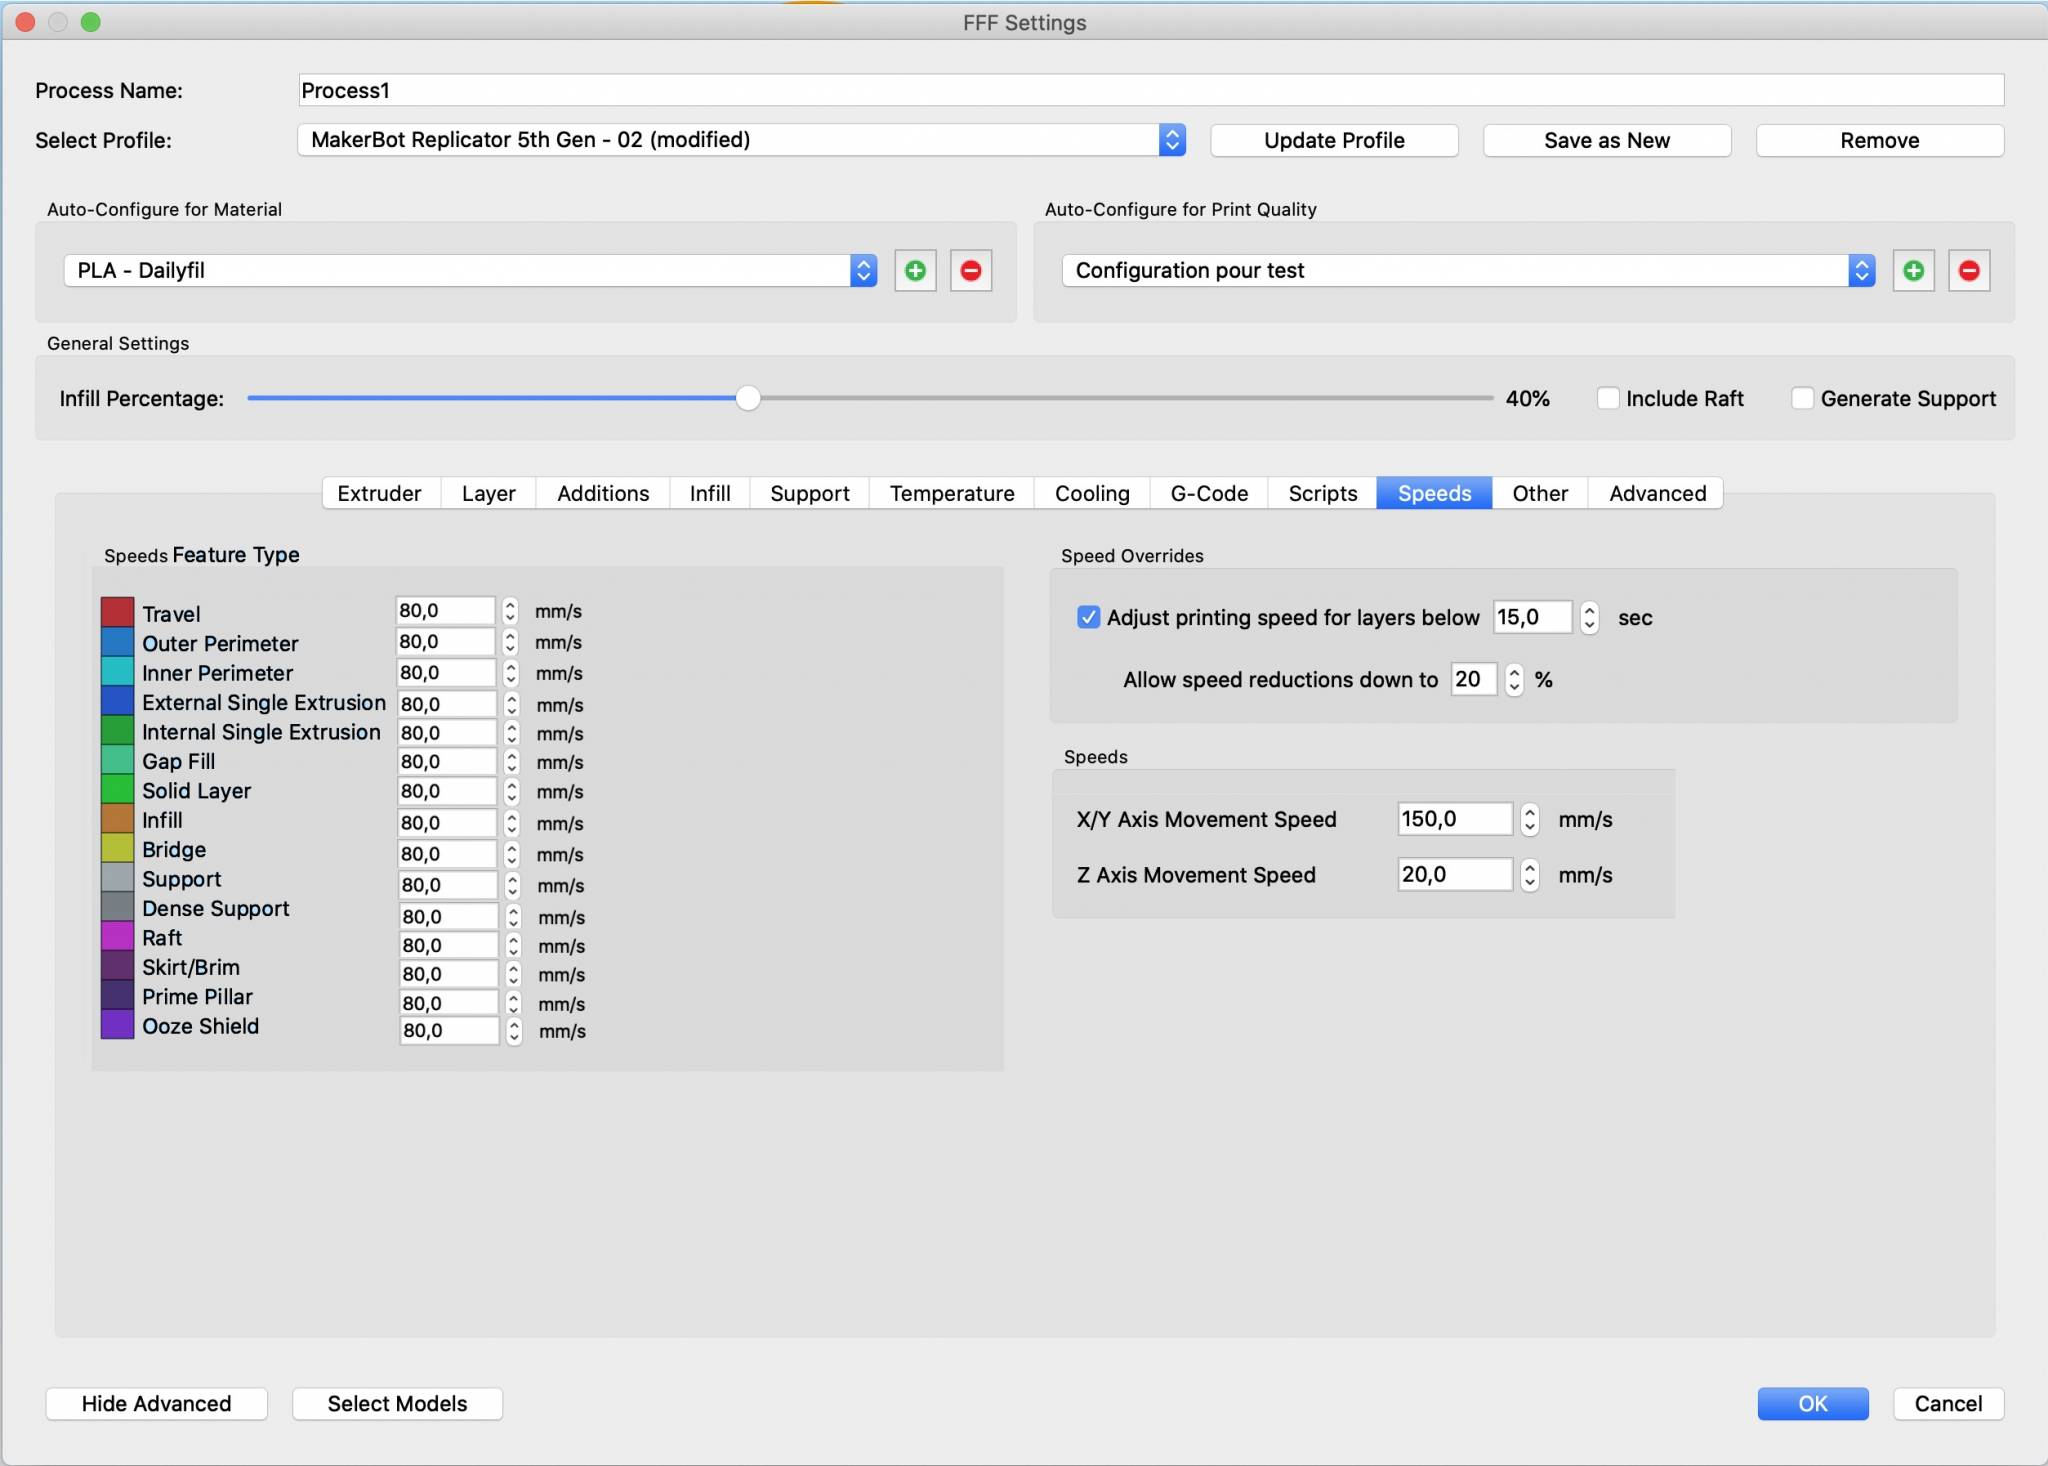Viewport: 2048px width, 1466px height.
Task: Click the Z Axis Movement Speed stepper
Action: [x=1529, y=875]
